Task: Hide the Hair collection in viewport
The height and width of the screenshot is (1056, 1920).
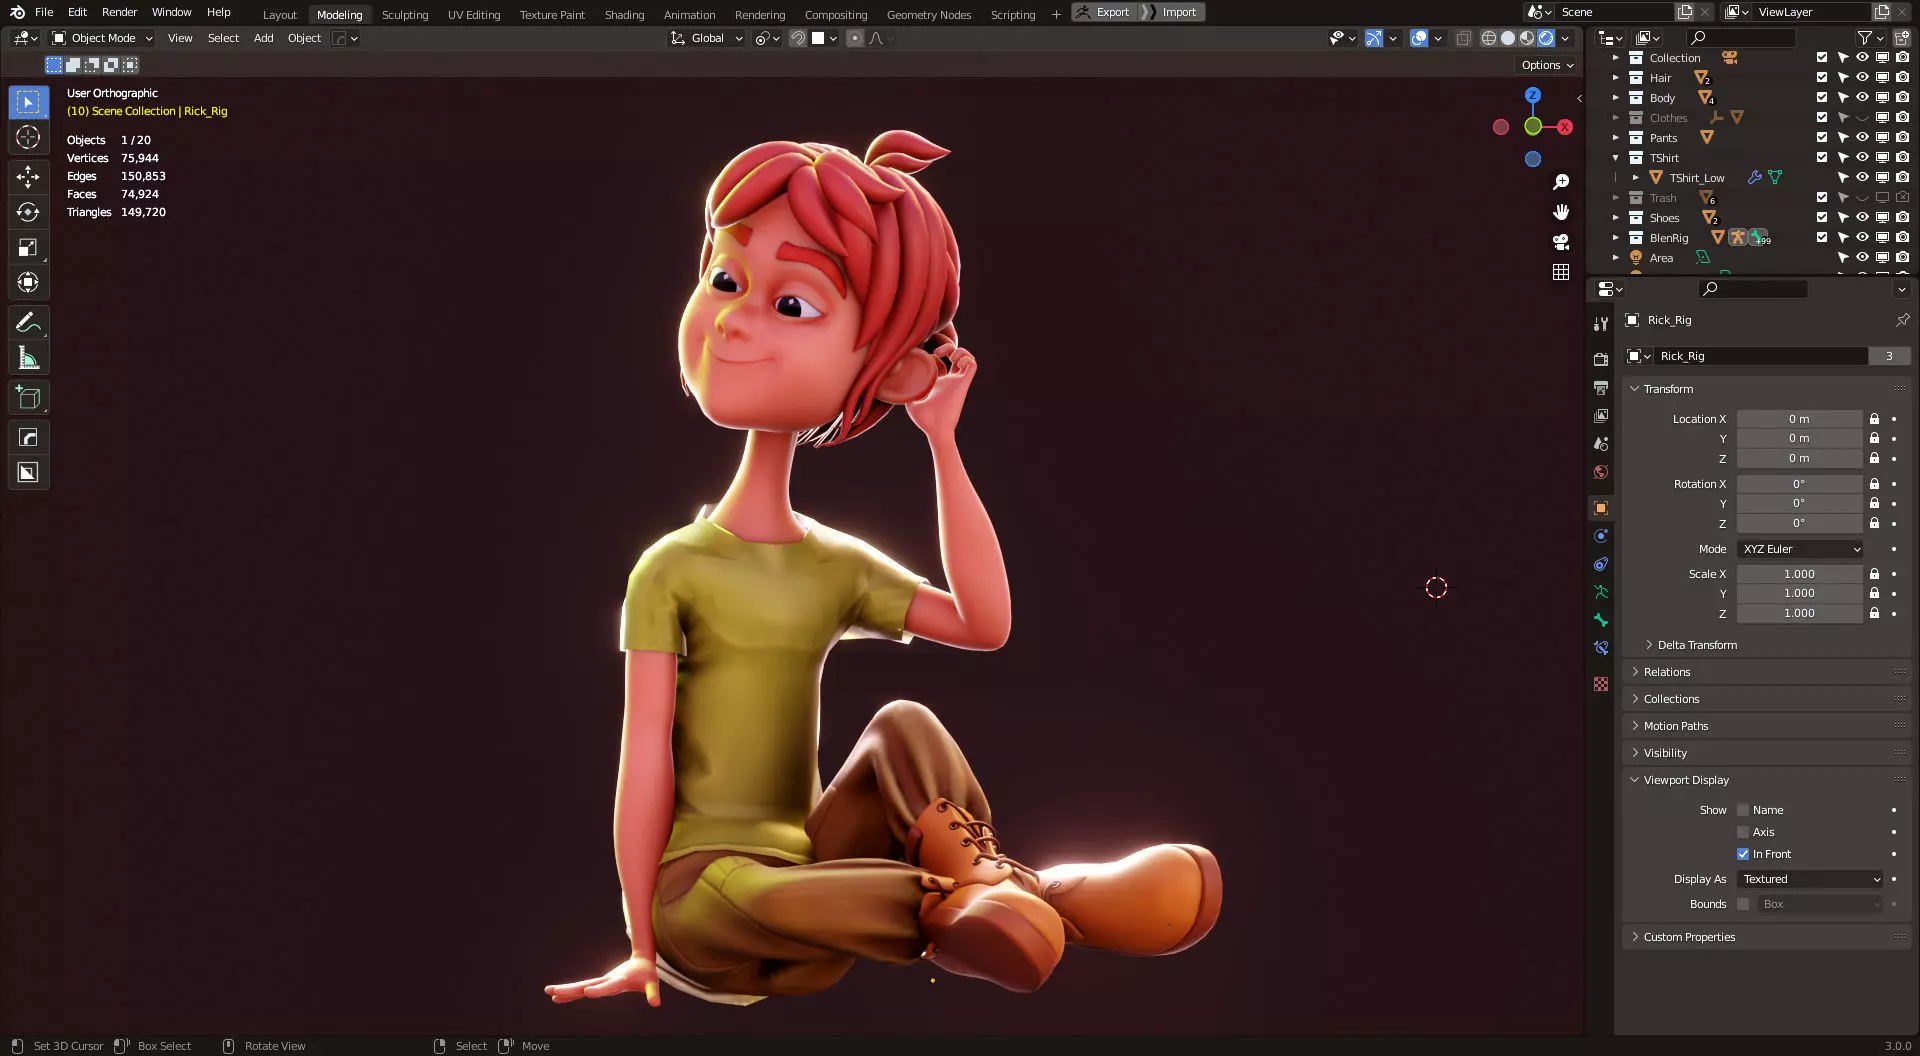Action: click(1862, 77)
